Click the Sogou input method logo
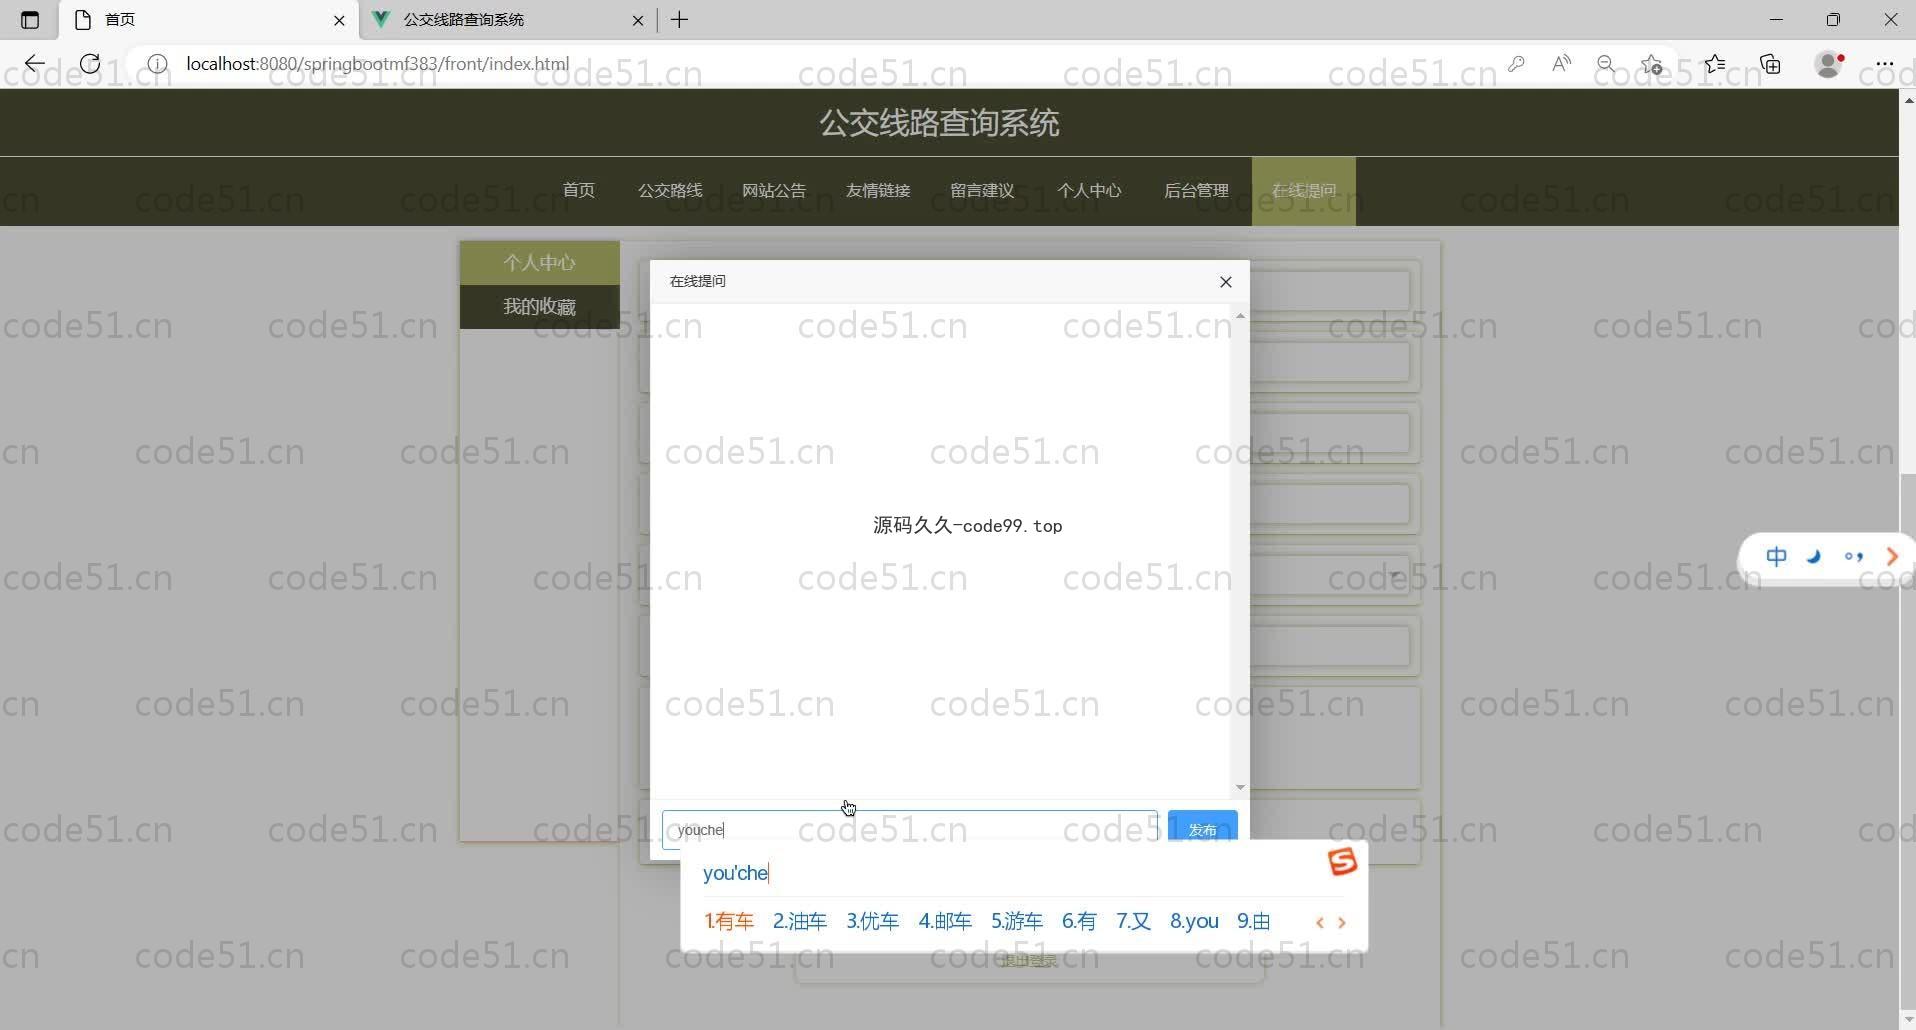The image size is (1916, 1030). click(x=1342, y=862)
